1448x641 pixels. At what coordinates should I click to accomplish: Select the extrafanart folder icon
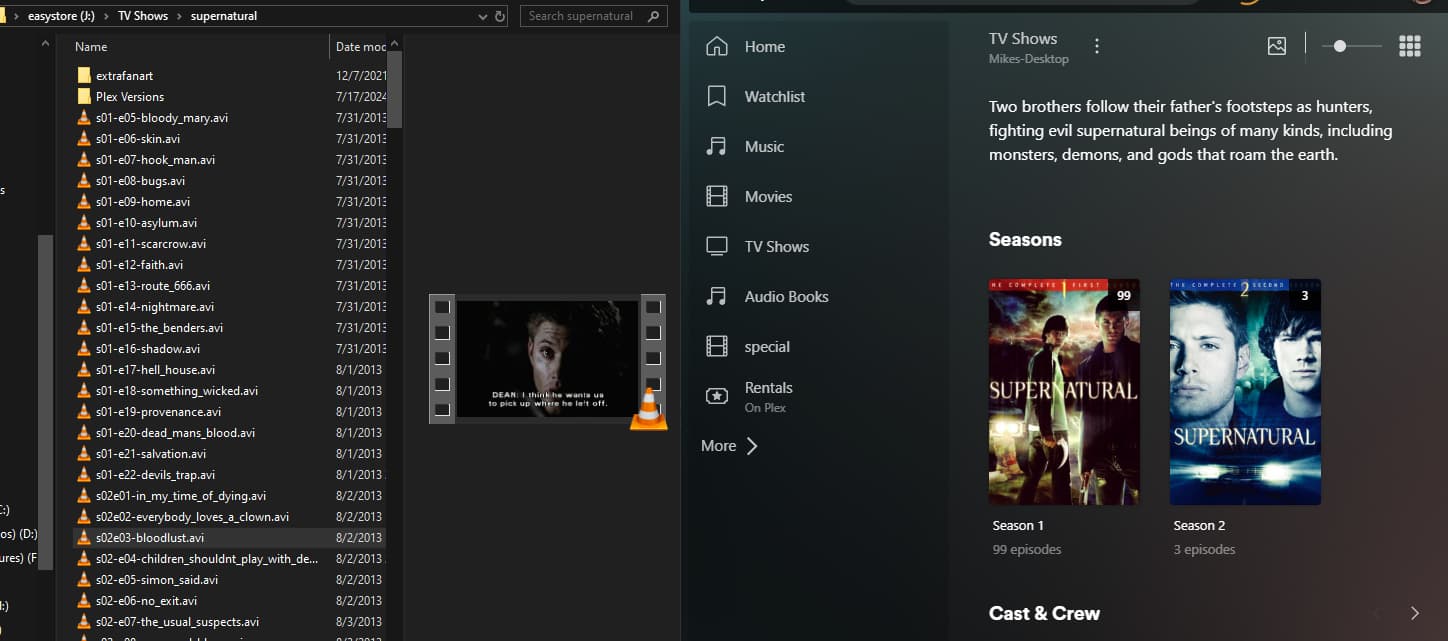click(84, 76)
